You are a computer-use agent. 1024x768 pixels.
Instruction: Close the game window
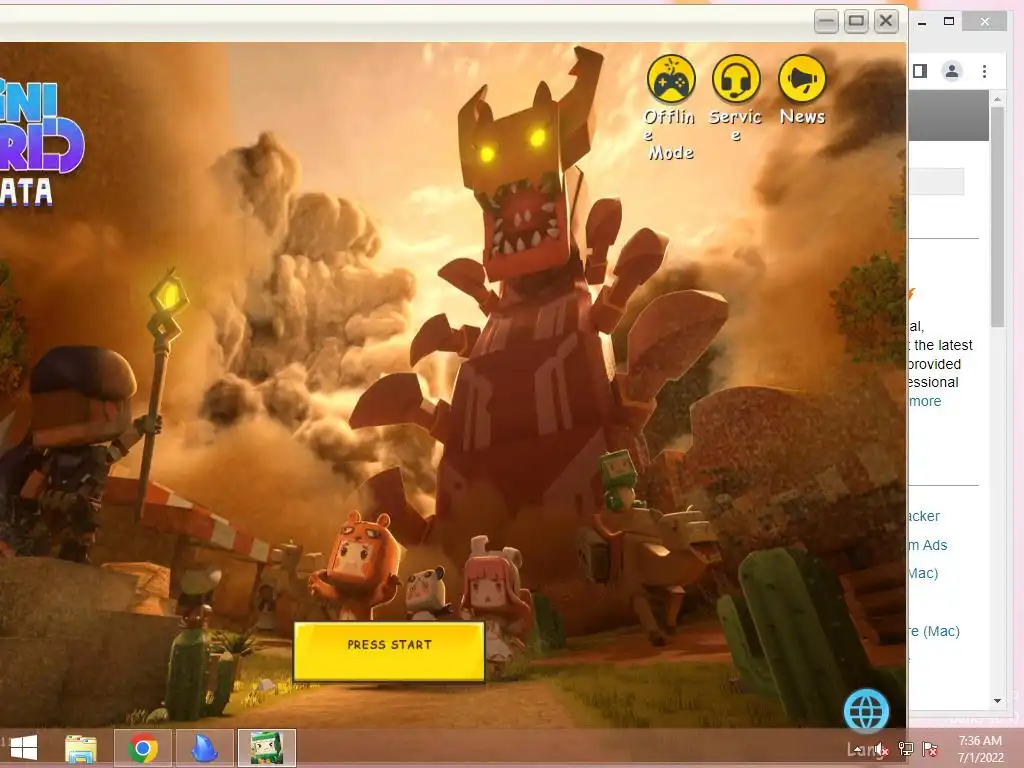[x=886, y=22]
